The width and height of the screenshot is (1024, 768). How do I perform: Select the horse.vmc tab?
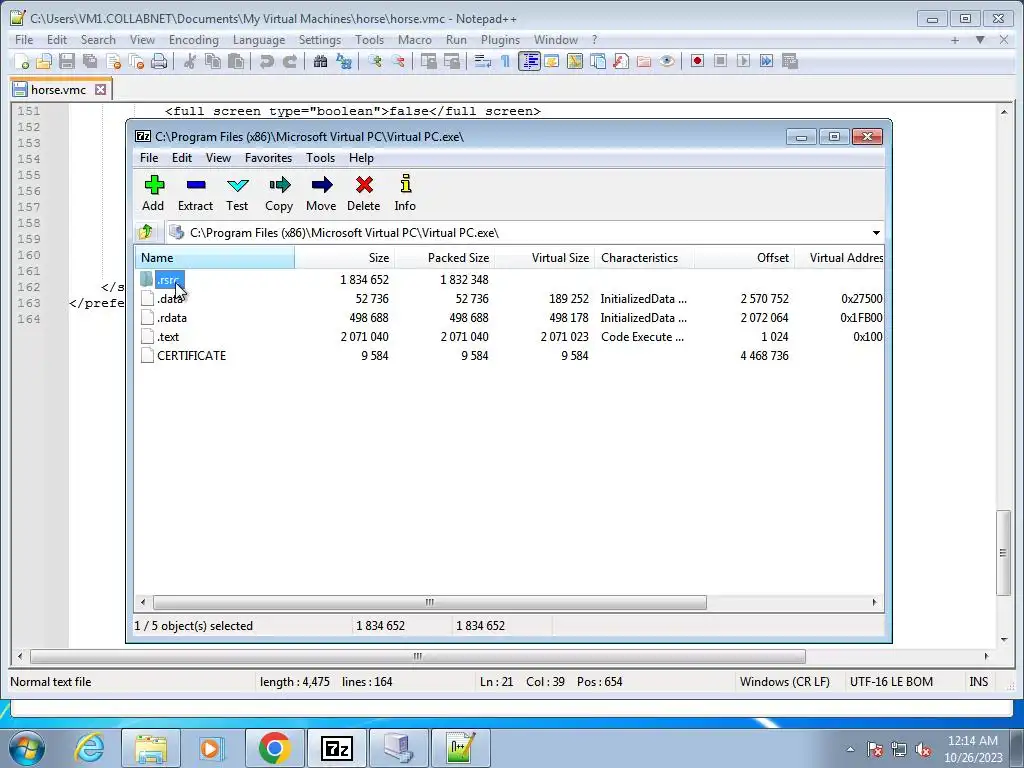click(58, 89)
